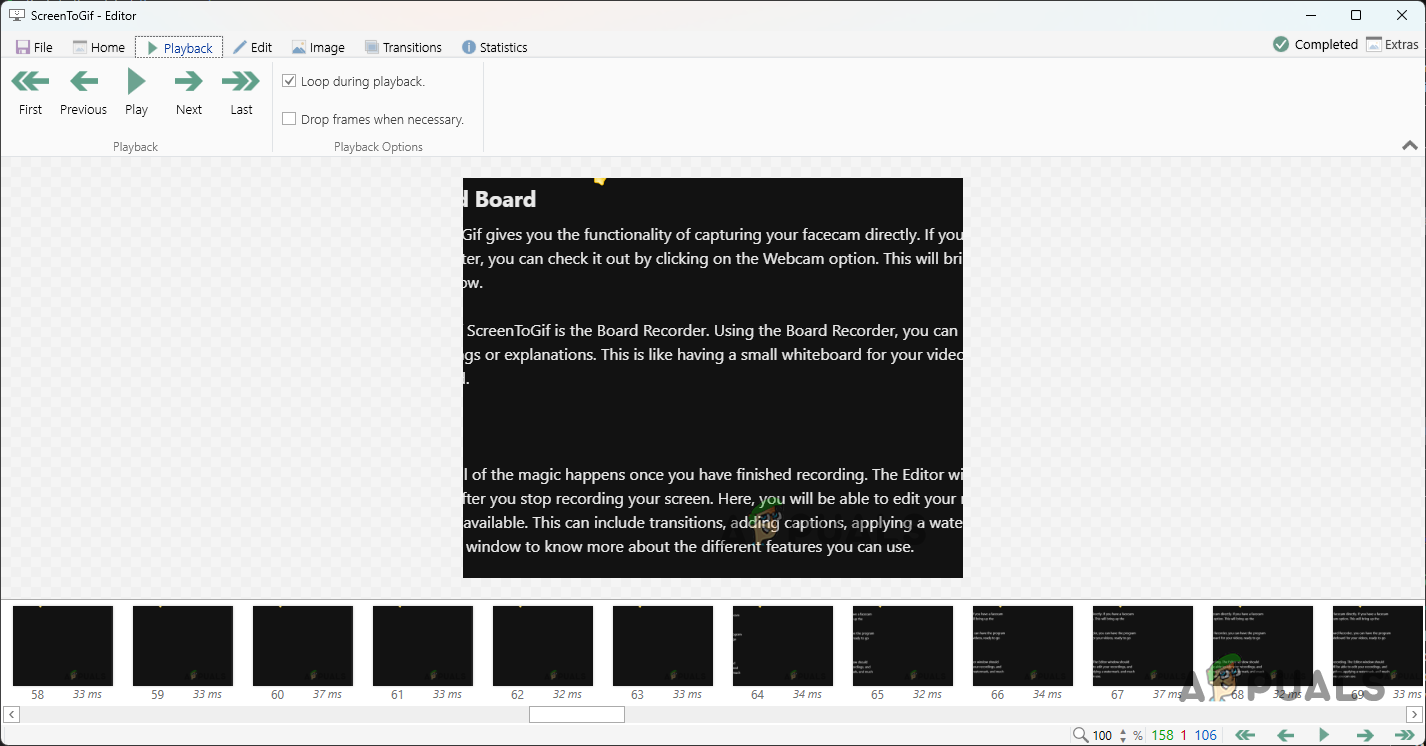Image resolution: width=1426 pixels, height=746 pixels.
Task: Switch to the Home tab
Action: pos(98,47)
